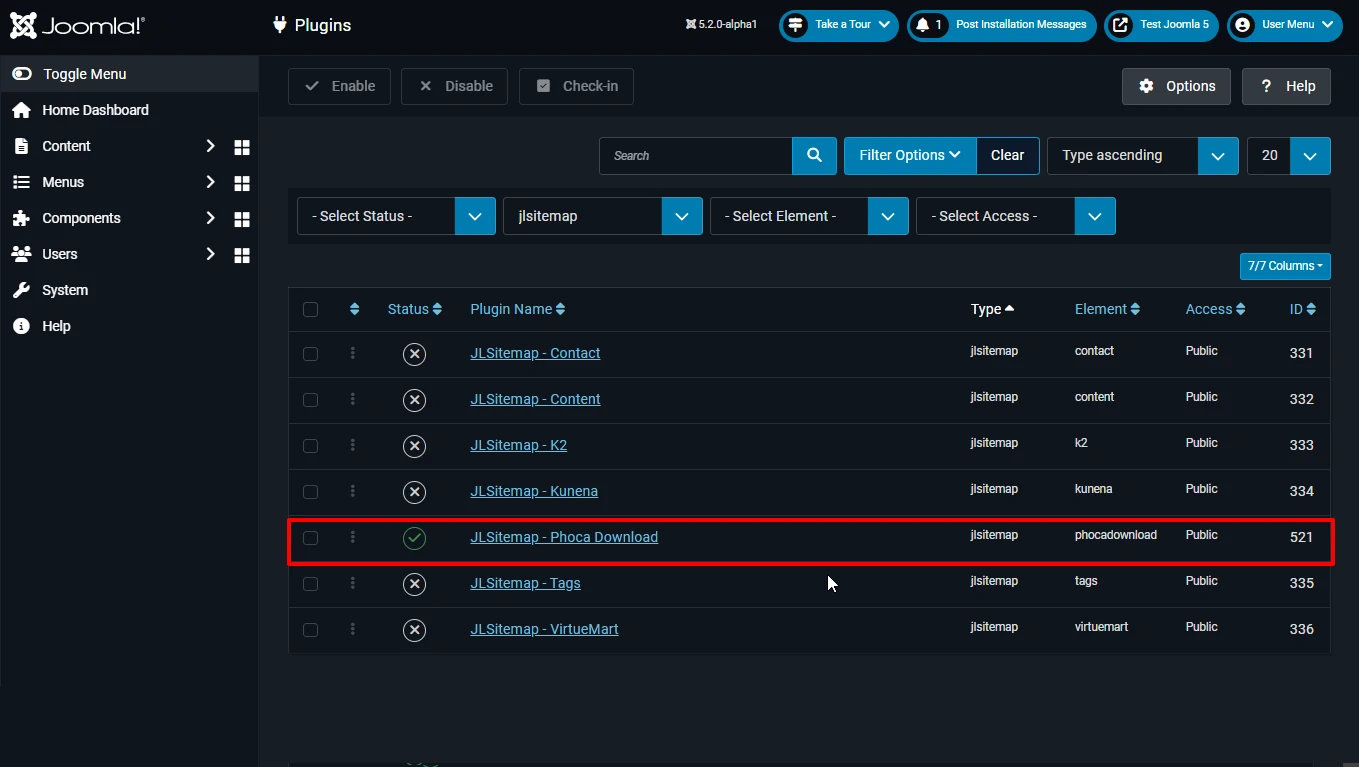Click the Check-in toolbar button
The width and height of the screenshot is (1359, 767).
tap(576, 86)
